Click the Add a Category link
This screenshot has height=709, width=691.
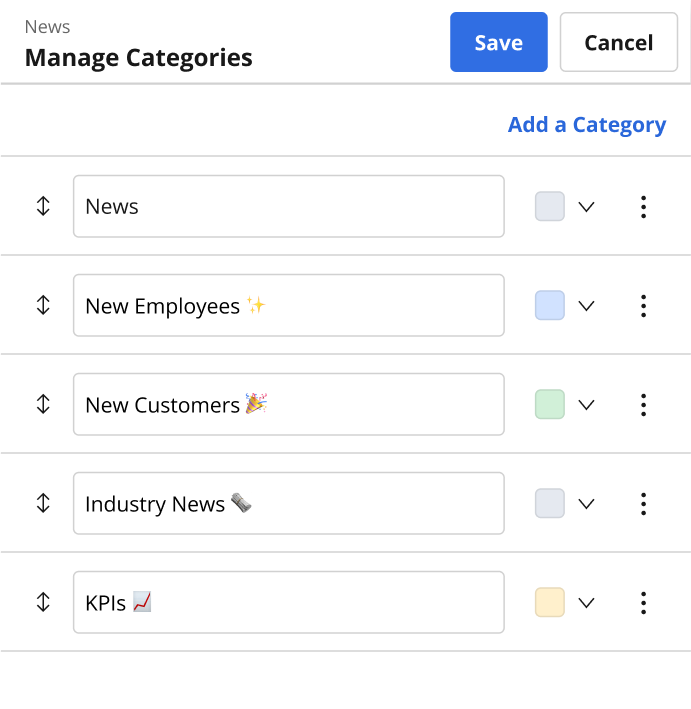[587, 125]
